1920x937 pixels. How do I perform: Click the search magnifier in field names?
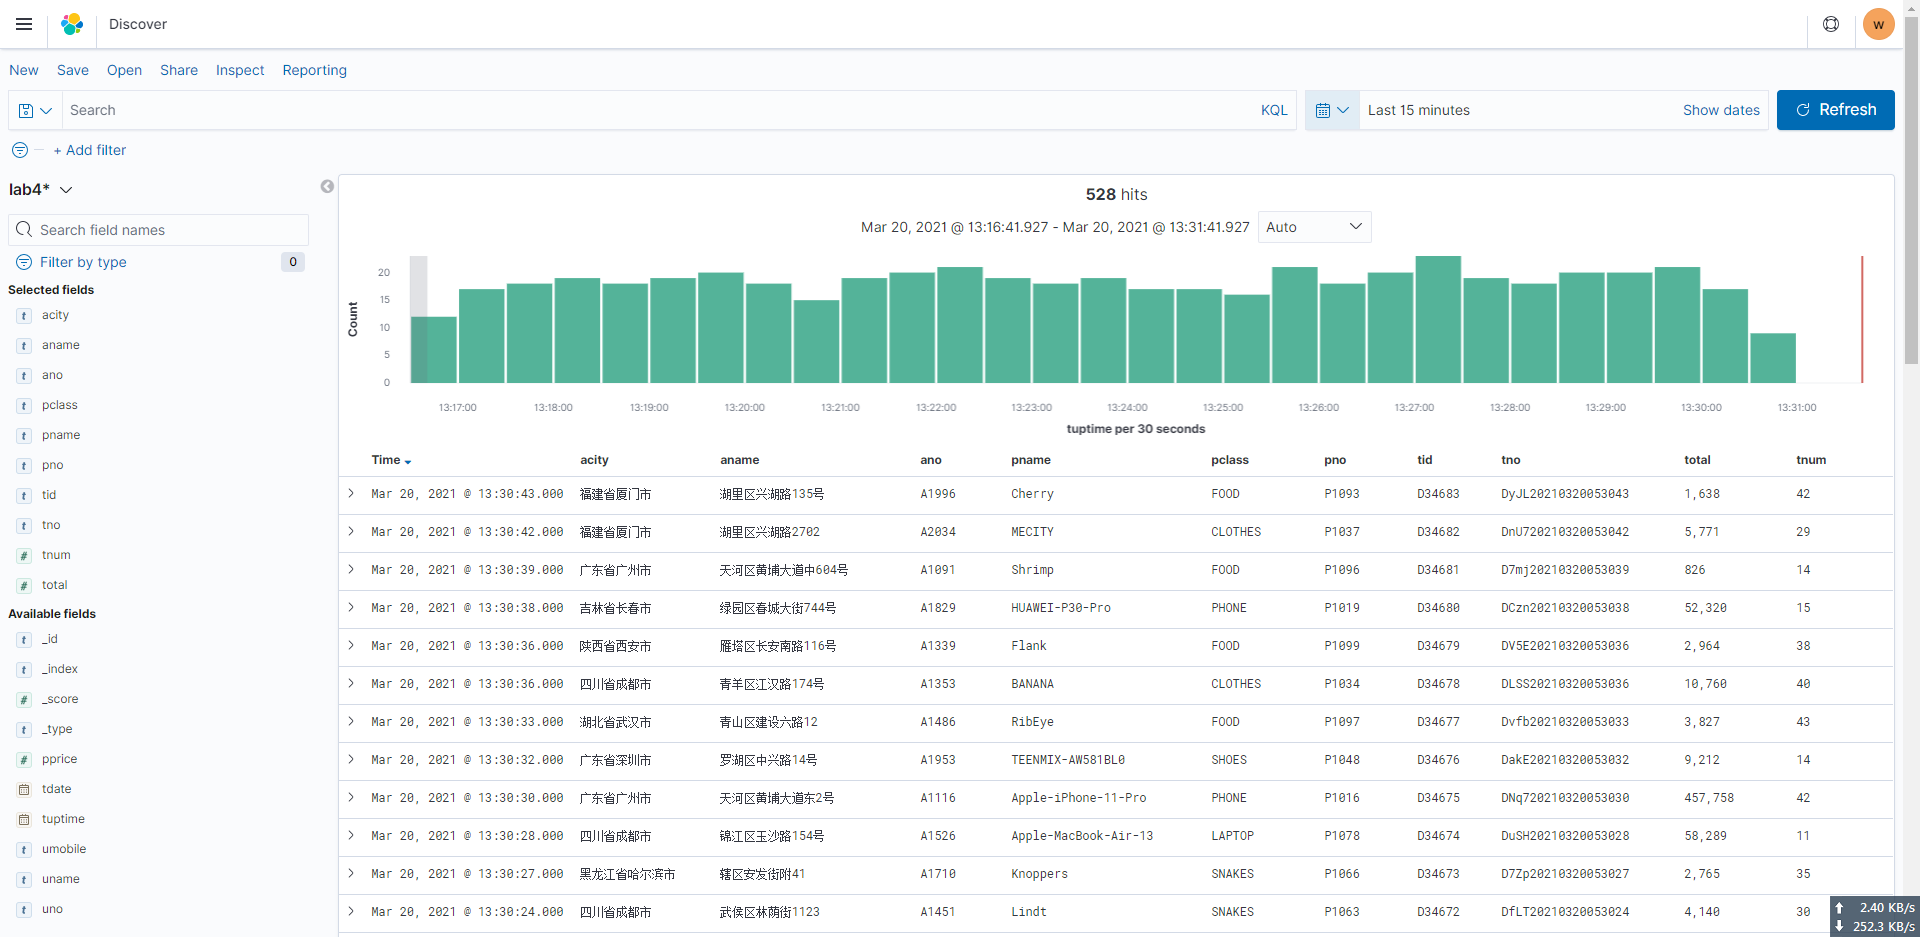25,230
